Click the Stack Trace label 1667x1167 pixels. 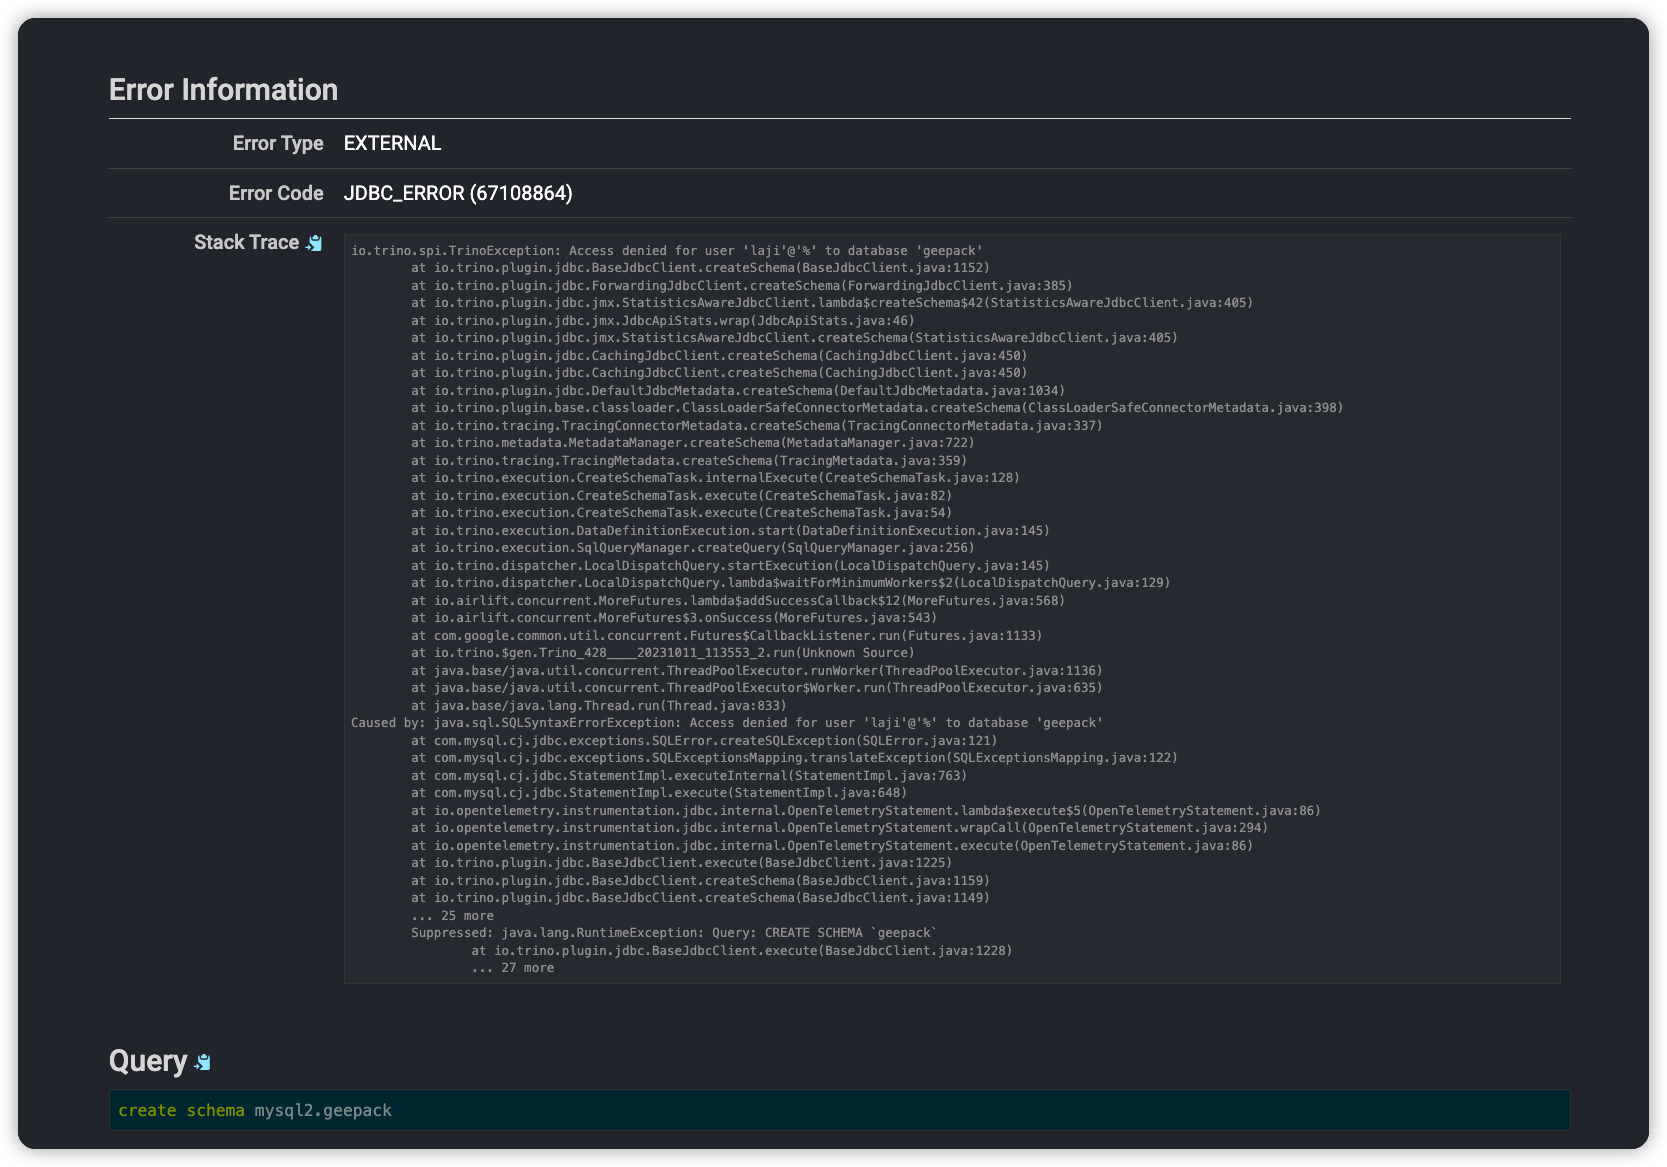point(246,242)
